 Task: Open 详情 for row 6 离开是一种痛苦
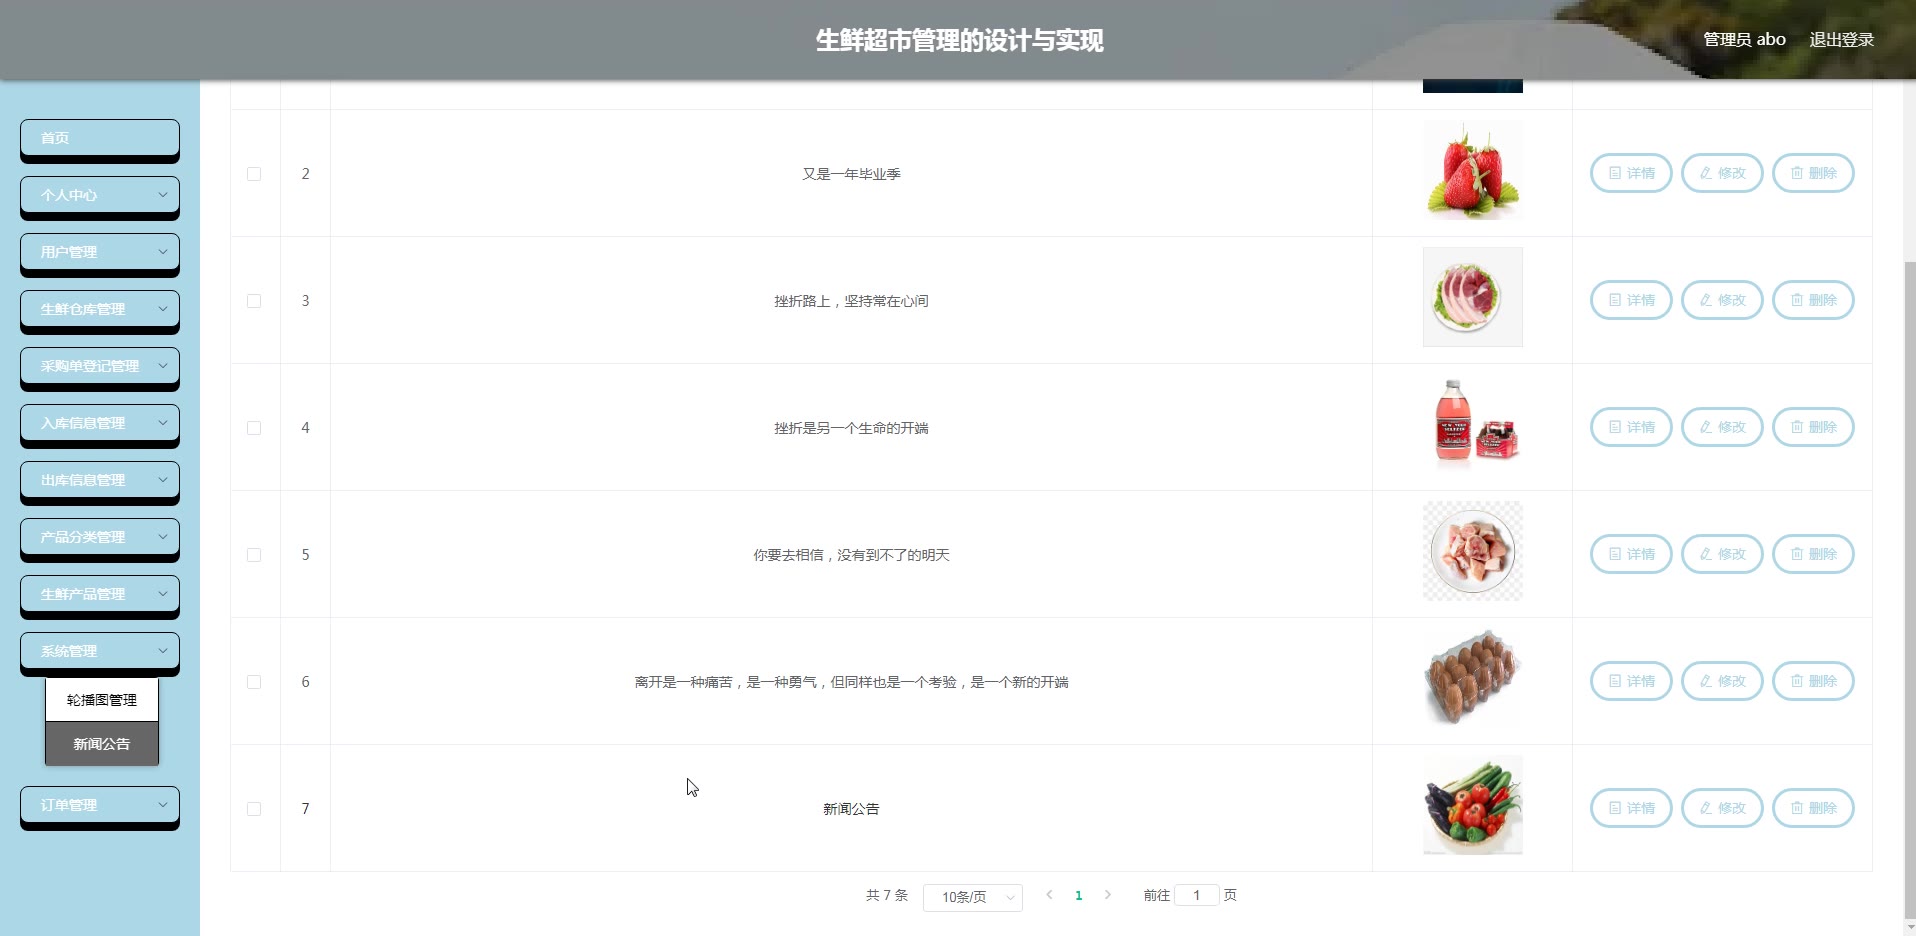[1631, 681]
